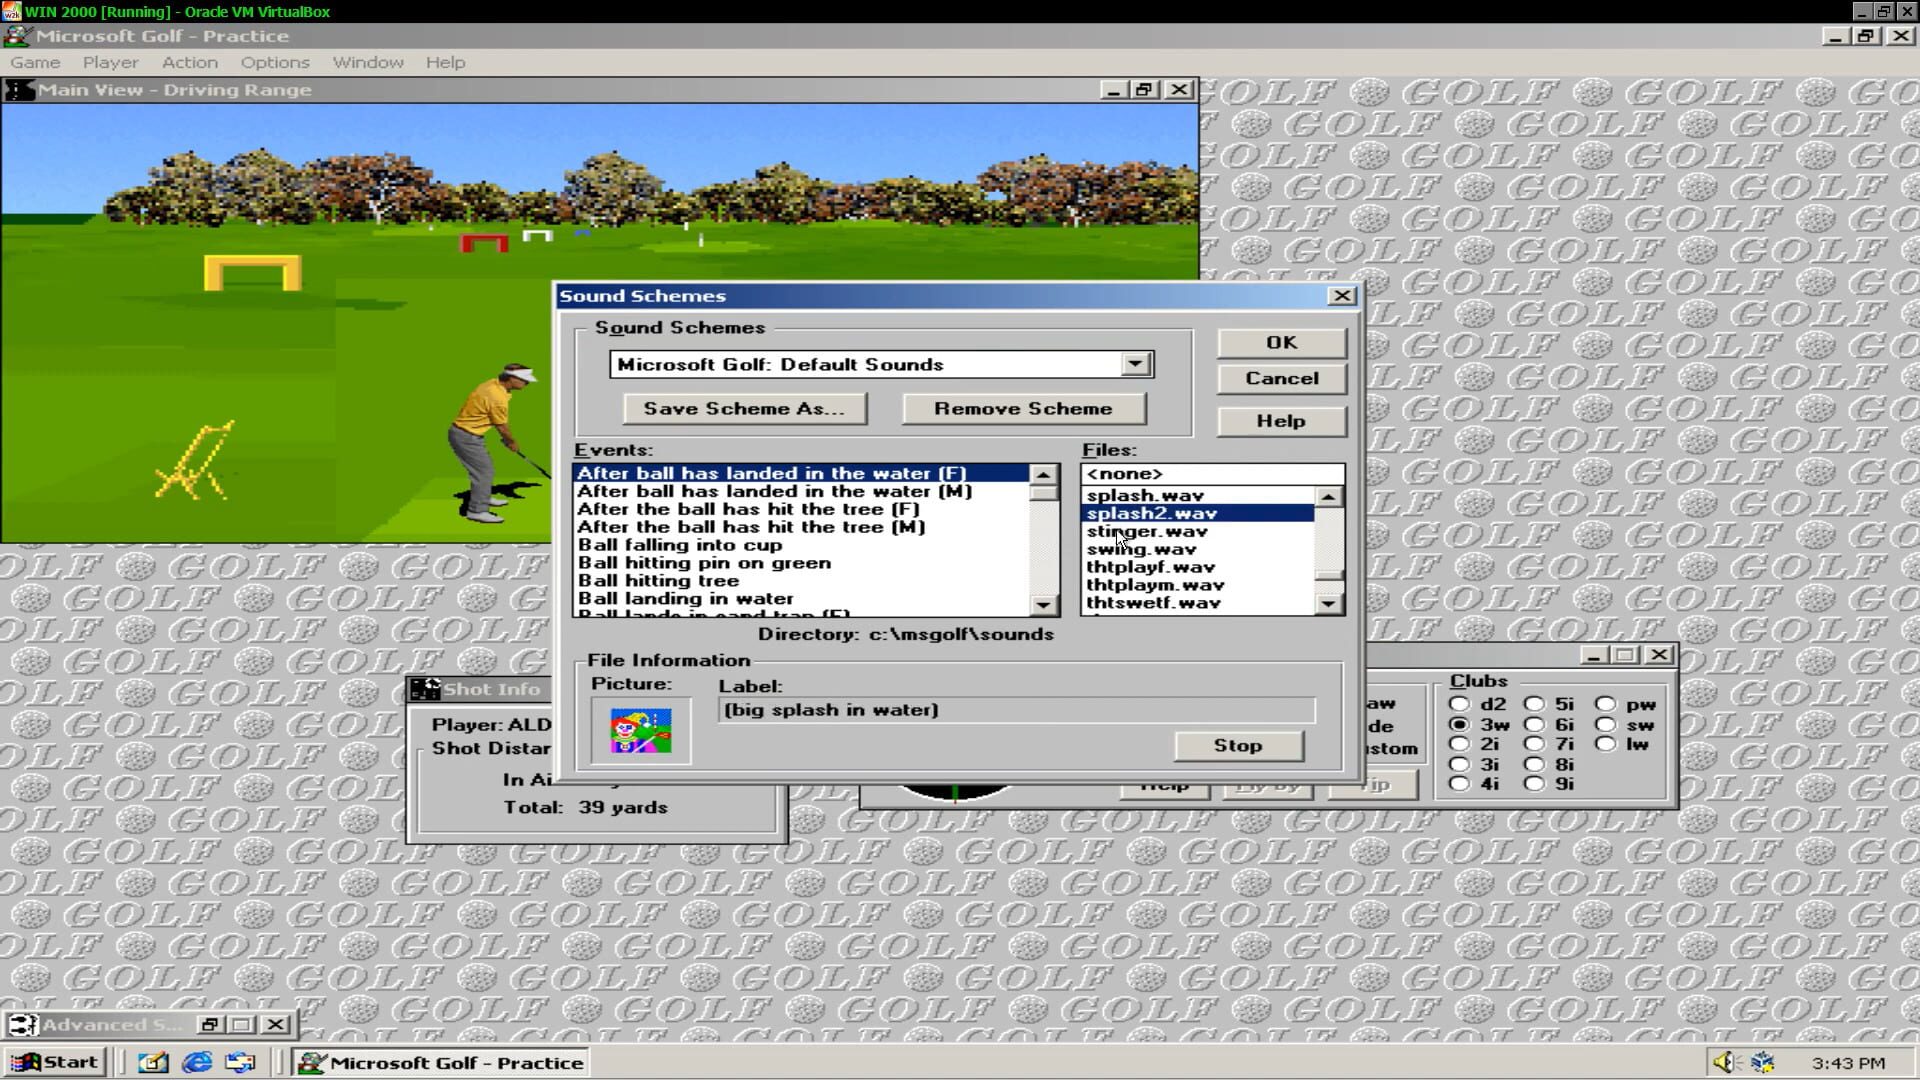Image resolution: width=1920 pixels, height=1080 pixels.
Task: Click the Microsoft Golf - Practice taskbar button
Action: coord(441,1062)
